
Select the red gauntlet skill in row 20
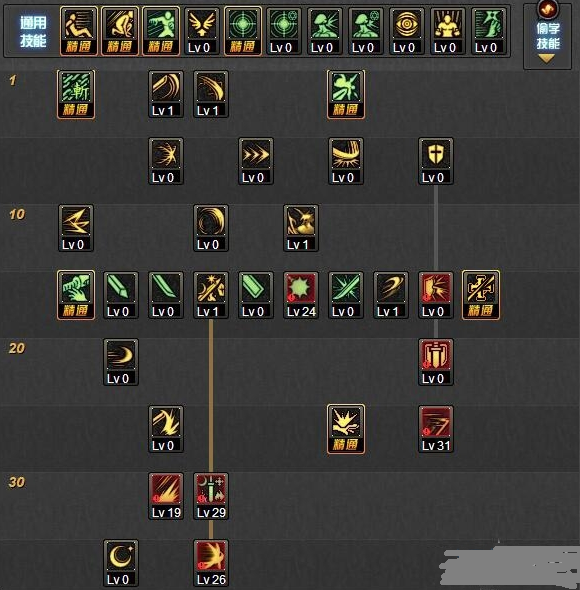click(x=435, y=362)
